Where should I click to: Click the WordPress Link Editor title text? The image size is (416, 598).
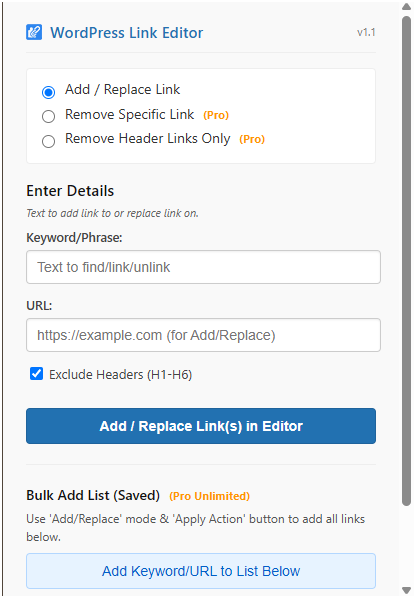coord(127,33)
